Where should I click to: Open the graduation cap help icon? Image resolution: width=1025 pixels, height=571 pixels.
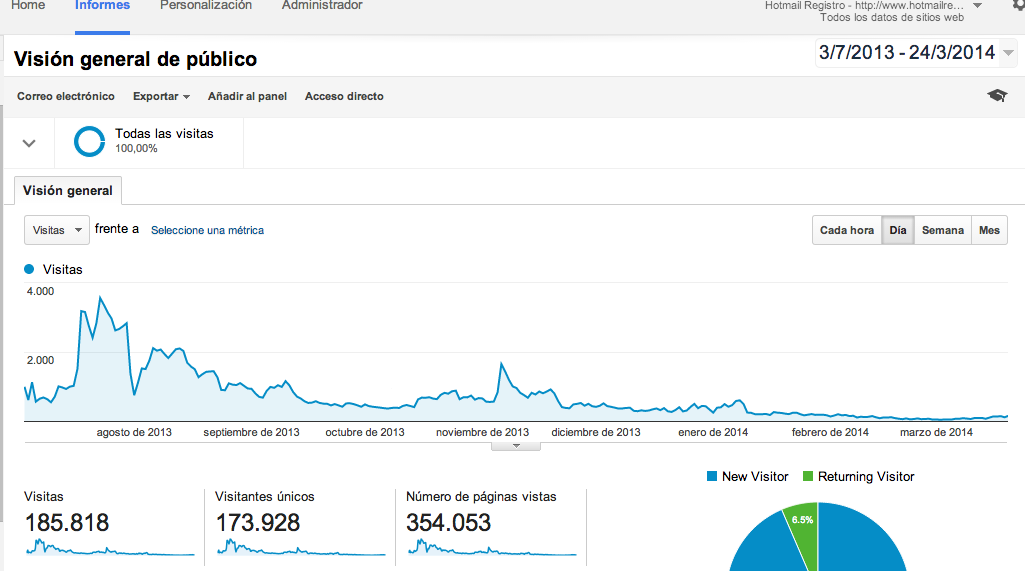(997, 96)
